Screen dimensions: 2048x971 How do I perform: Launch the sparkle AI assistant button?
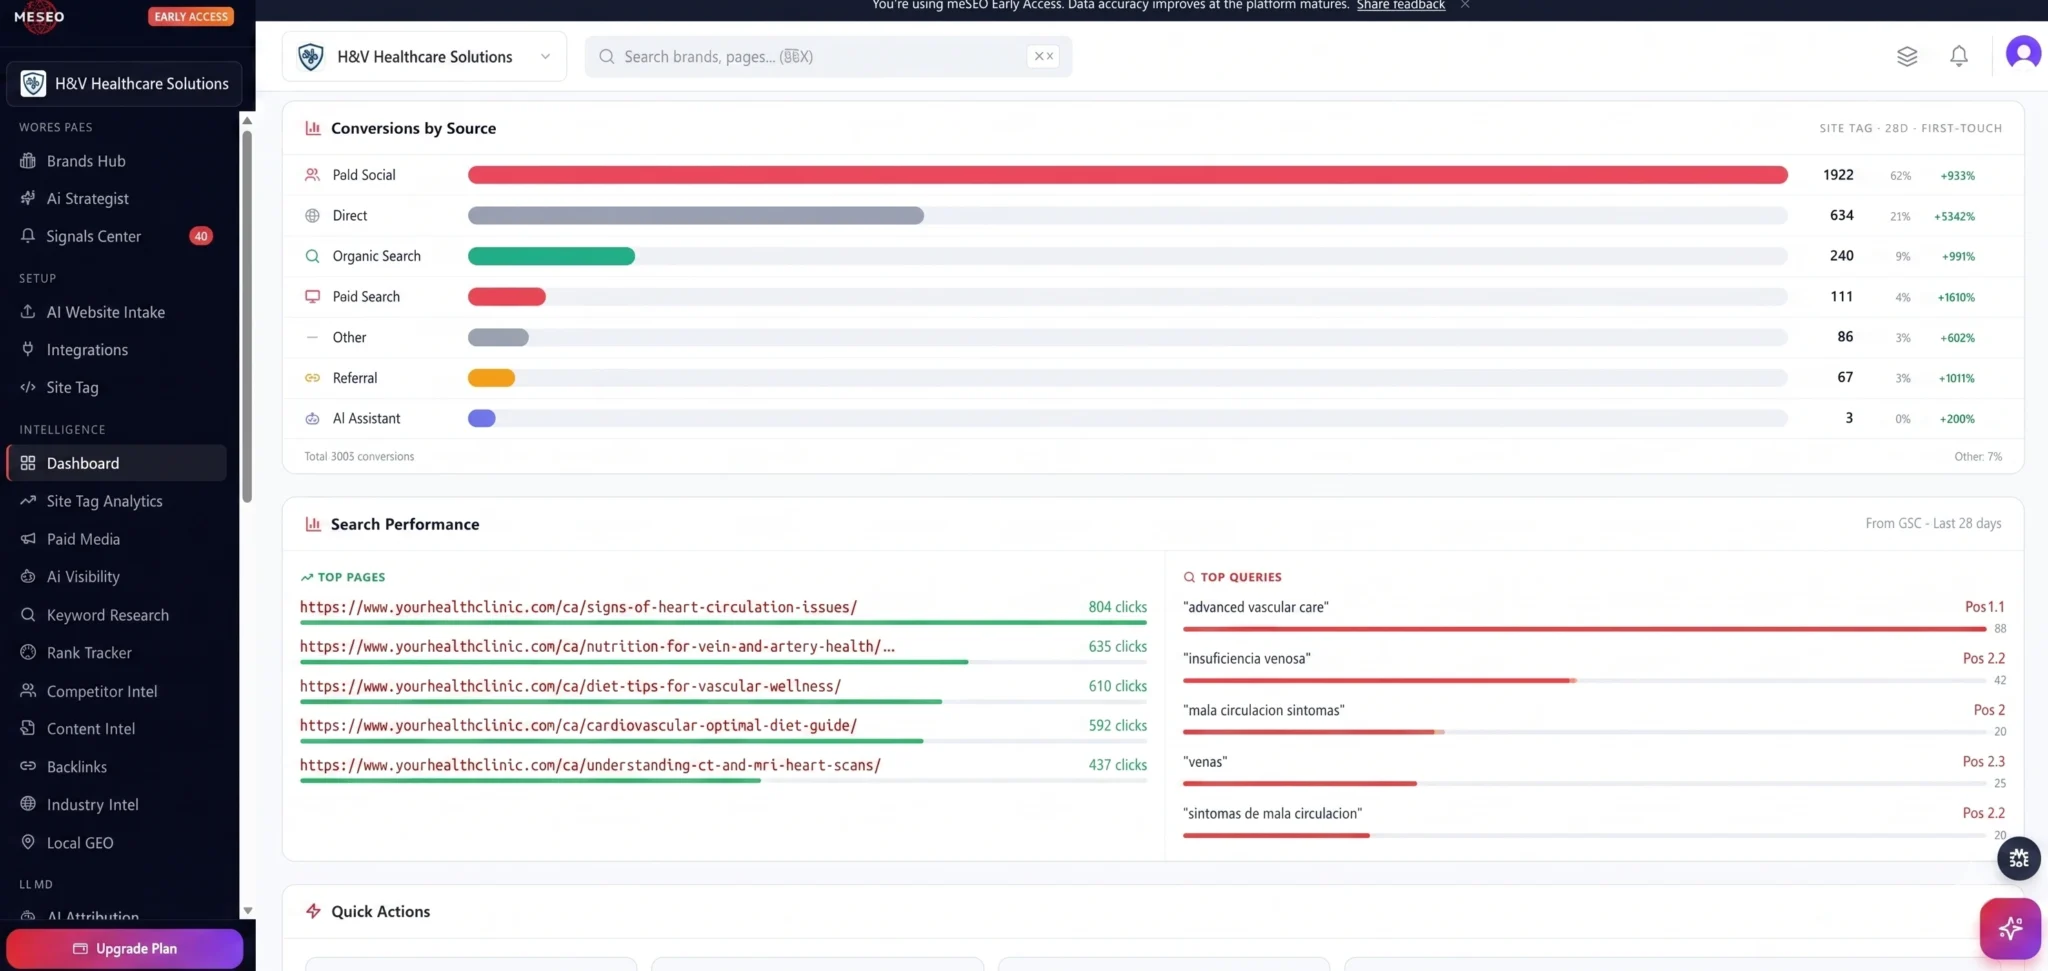point(2010,928)
